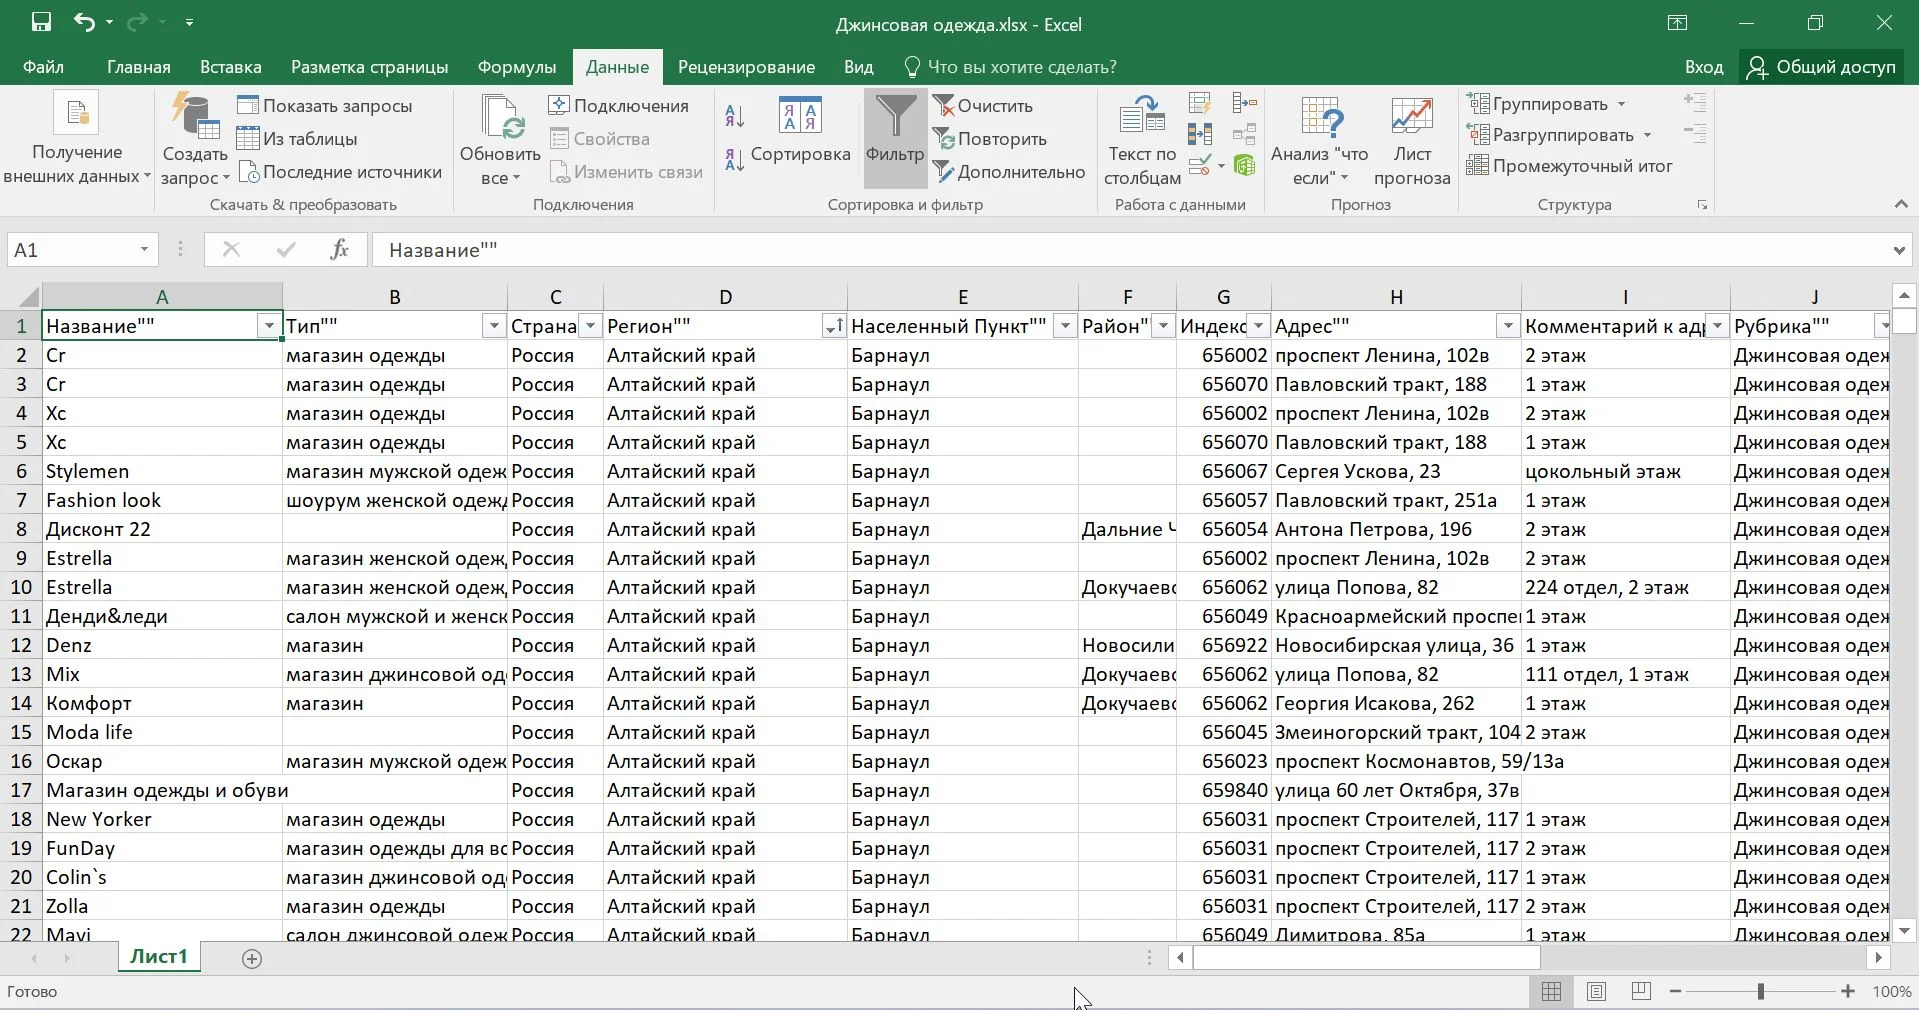The width and height of the screenshot is (1919, 1010).
Task: Open the Подключения connections dialog
Action: pos(619,106)
